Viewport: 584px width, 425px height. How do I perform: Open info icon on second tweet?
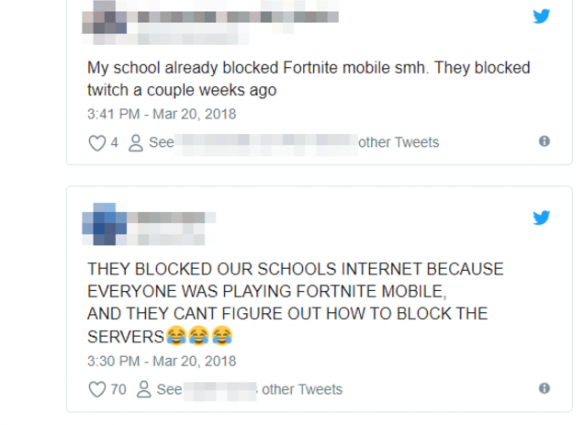click(x=544, y=388)
